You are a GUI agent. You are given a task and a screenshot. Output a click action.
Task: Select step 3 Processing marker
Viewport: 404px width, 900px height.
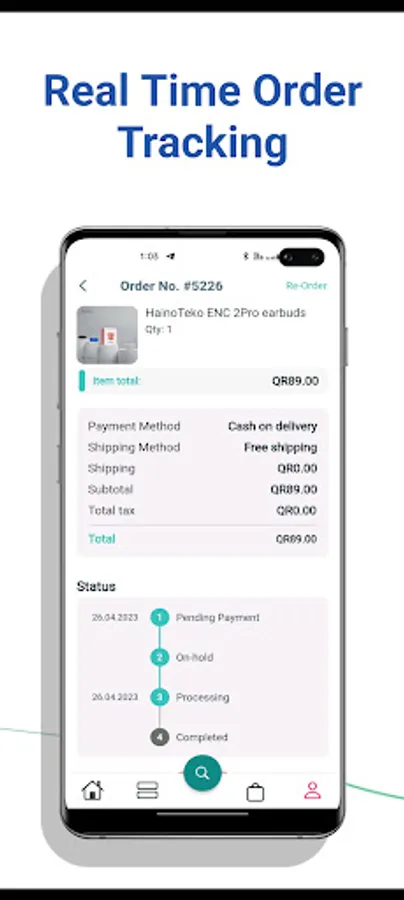(160, 697)
